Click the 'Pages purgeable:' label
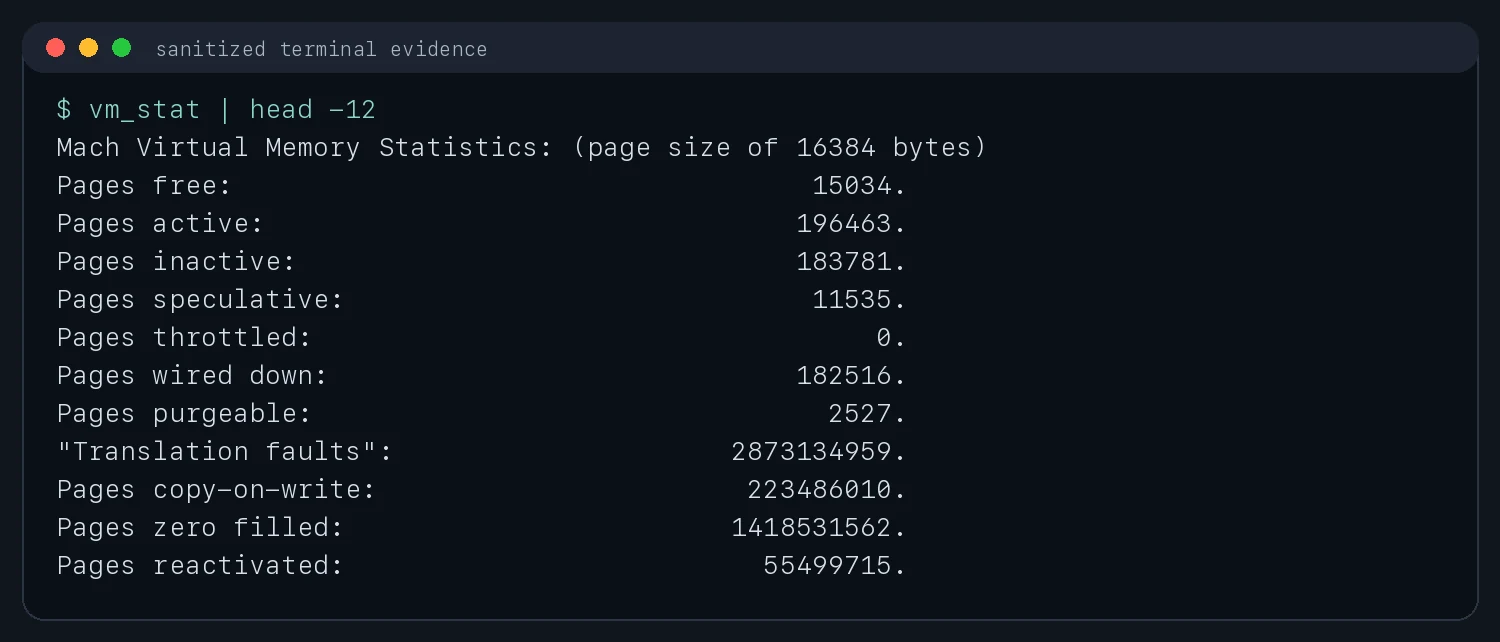Screen dimensions: 1500x642 coord(184,414)
